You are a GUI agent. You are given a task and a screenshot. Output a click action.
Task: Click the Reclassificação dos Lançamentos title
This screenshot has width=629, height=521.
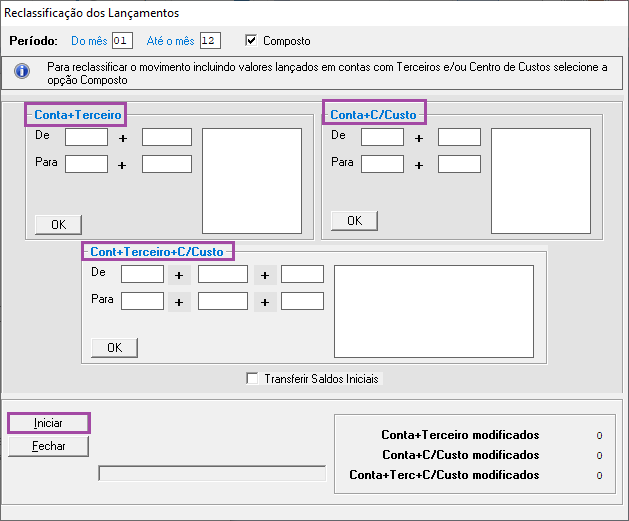pos(91,13)
